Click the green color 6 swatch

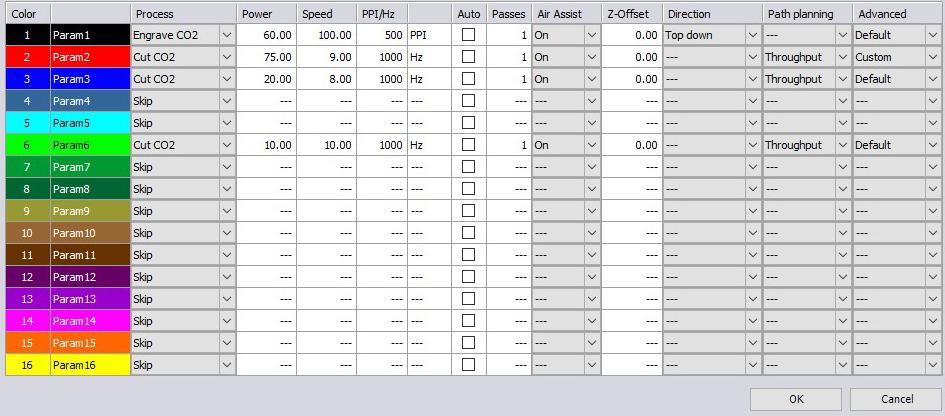(27, 145)
